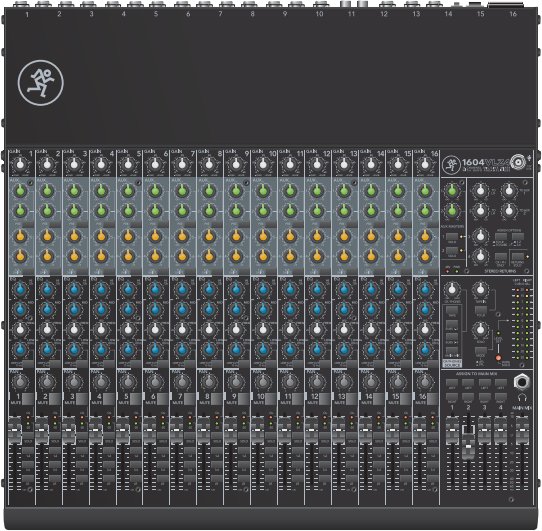Assign subgroup 3 to main mix Right
This screenshot has width=542, height=531.
coord(485,397)
